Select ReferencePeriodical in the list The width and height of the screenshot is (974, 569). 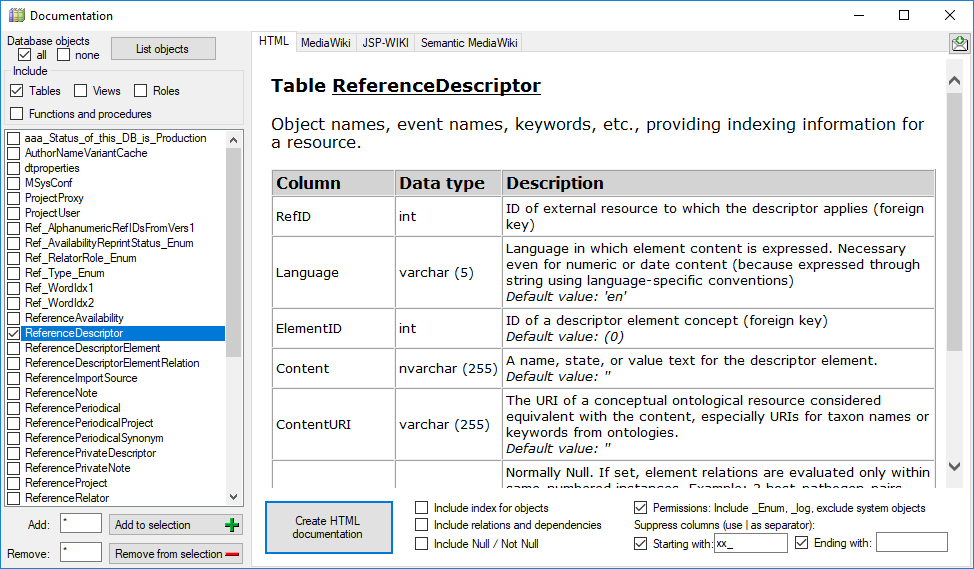(73, 408)
